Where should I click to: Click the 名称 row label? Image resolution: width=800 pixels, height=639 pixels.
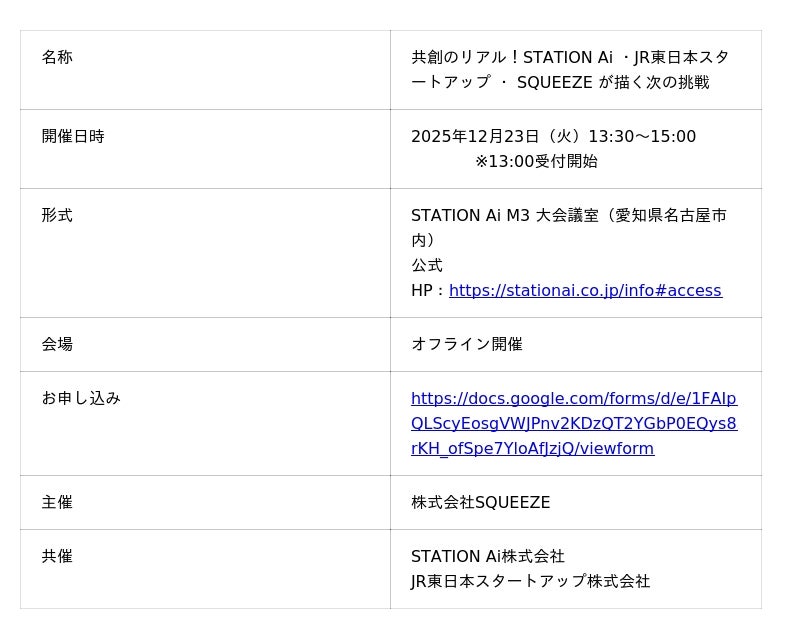point(57,58)
